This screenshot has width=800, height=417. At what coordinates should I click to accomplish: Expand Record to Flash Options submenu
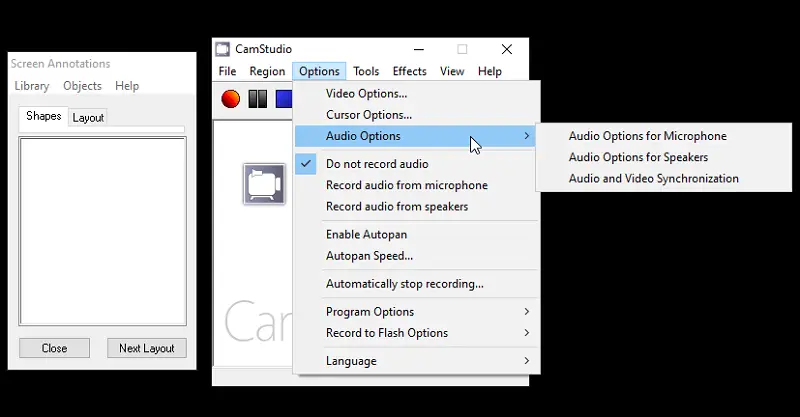[x=416, y=333]
